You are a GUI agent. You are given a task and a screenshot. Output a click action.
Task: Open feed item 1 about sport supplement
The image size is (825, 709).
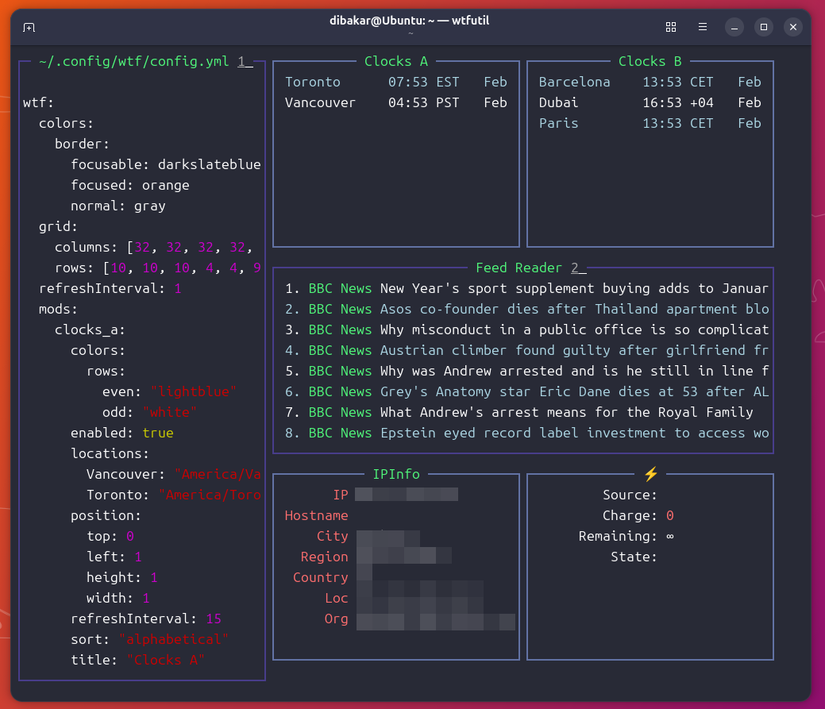pyautogui.click(x=527, y=288)
